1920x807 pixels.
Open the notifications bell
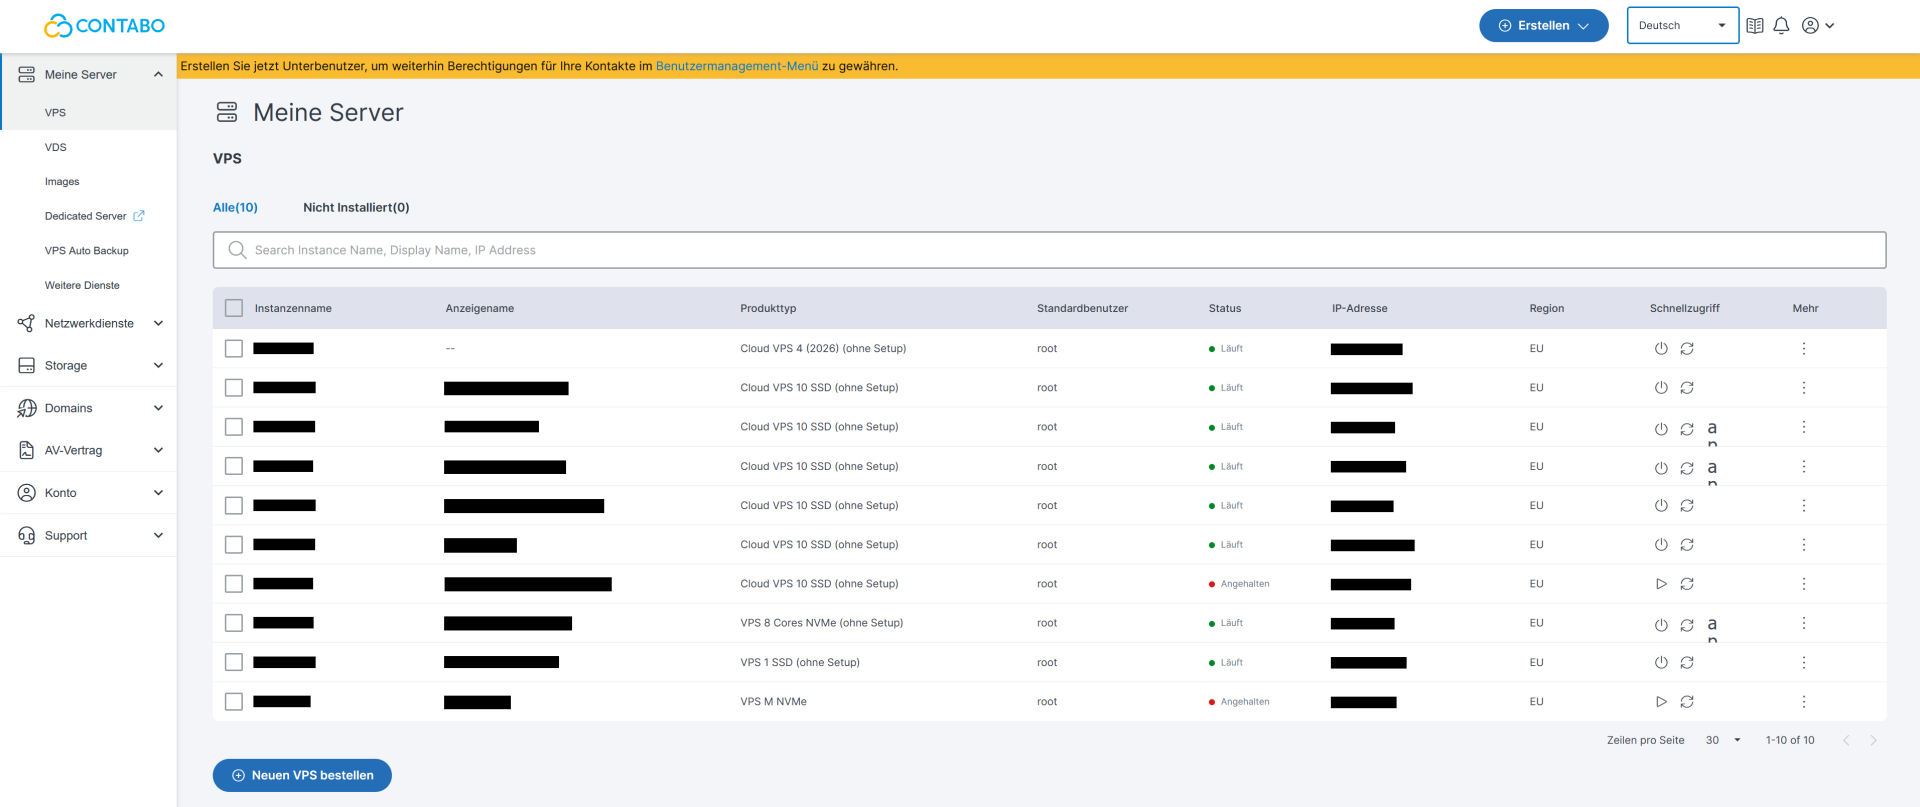tap(1781, 26)
